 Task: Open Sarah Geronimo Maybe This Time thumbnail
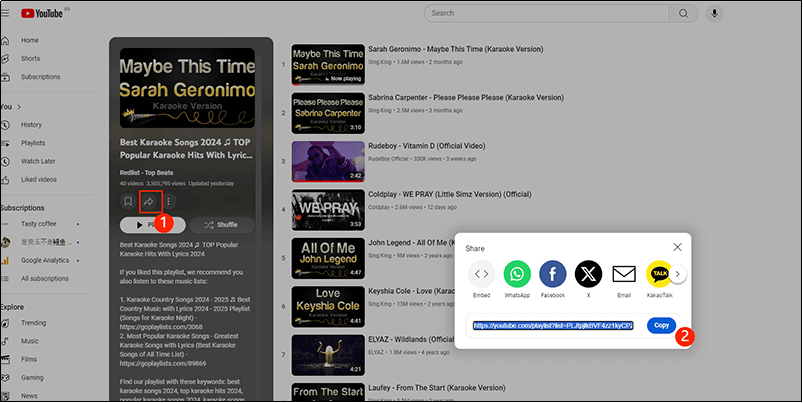coord(328,65)
